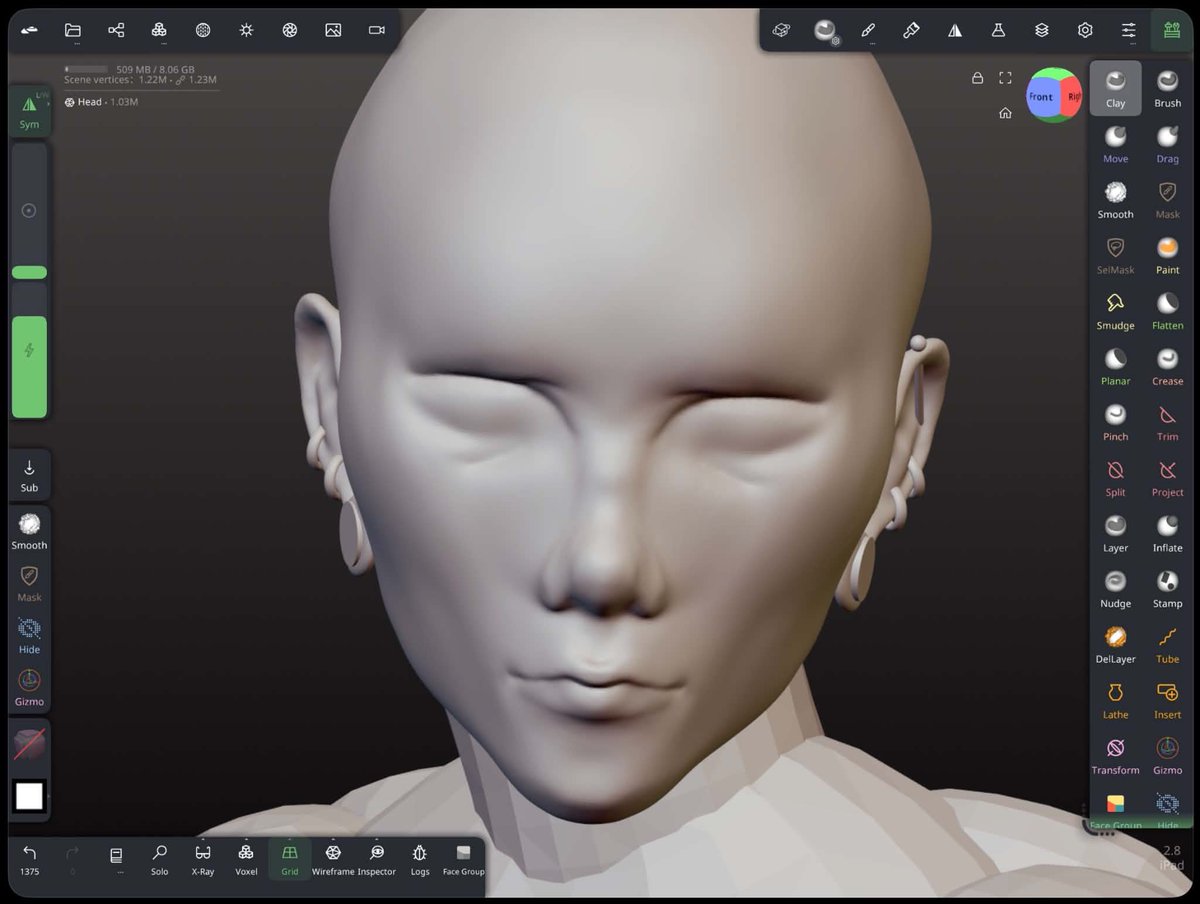1200x904 pixels.
Task: Click the Front face of view cube
Action: click(1042, 97)
